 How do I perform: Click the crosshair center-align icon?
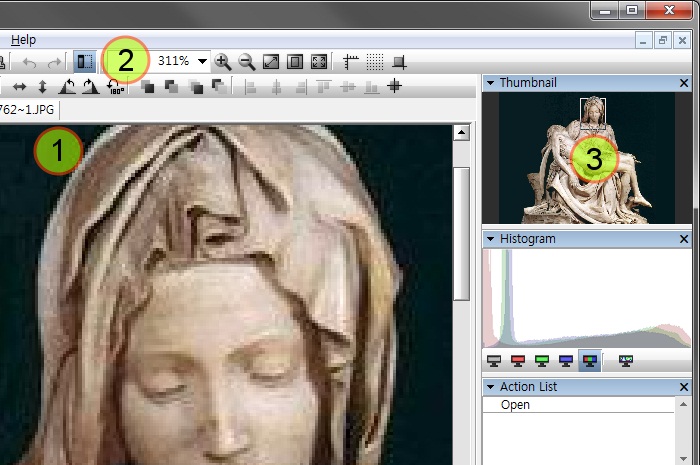pos(395,87)
